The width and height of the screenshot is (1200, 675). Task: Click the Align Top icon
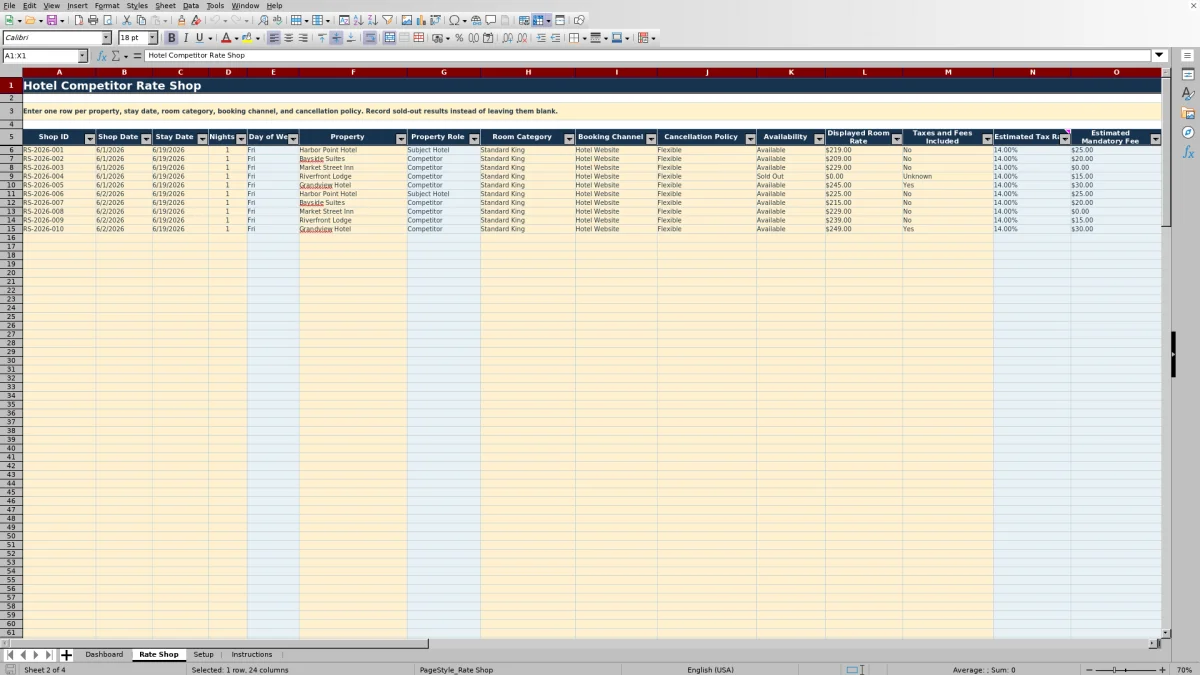coord(322,38)
